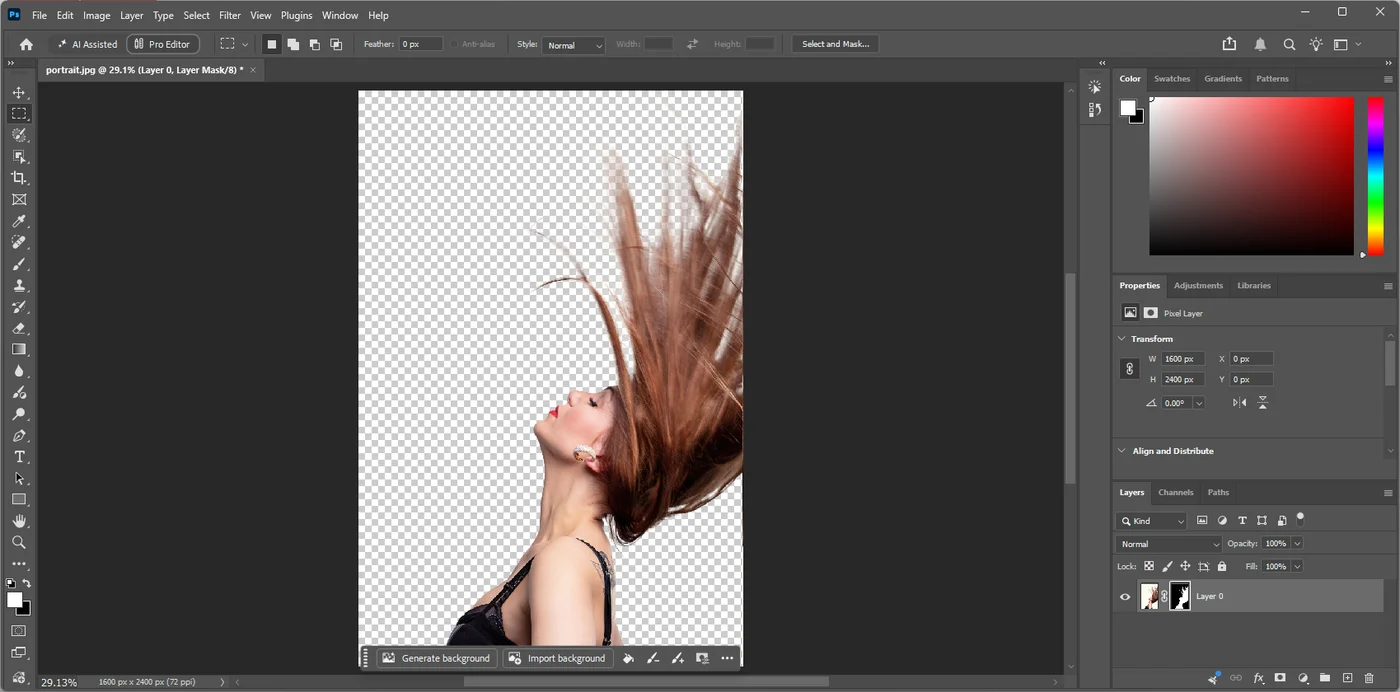Open the Fill value dropdown arrow
Image resolution: width=1400 pixels, height=692 pixels.
tap(1297, 566)
